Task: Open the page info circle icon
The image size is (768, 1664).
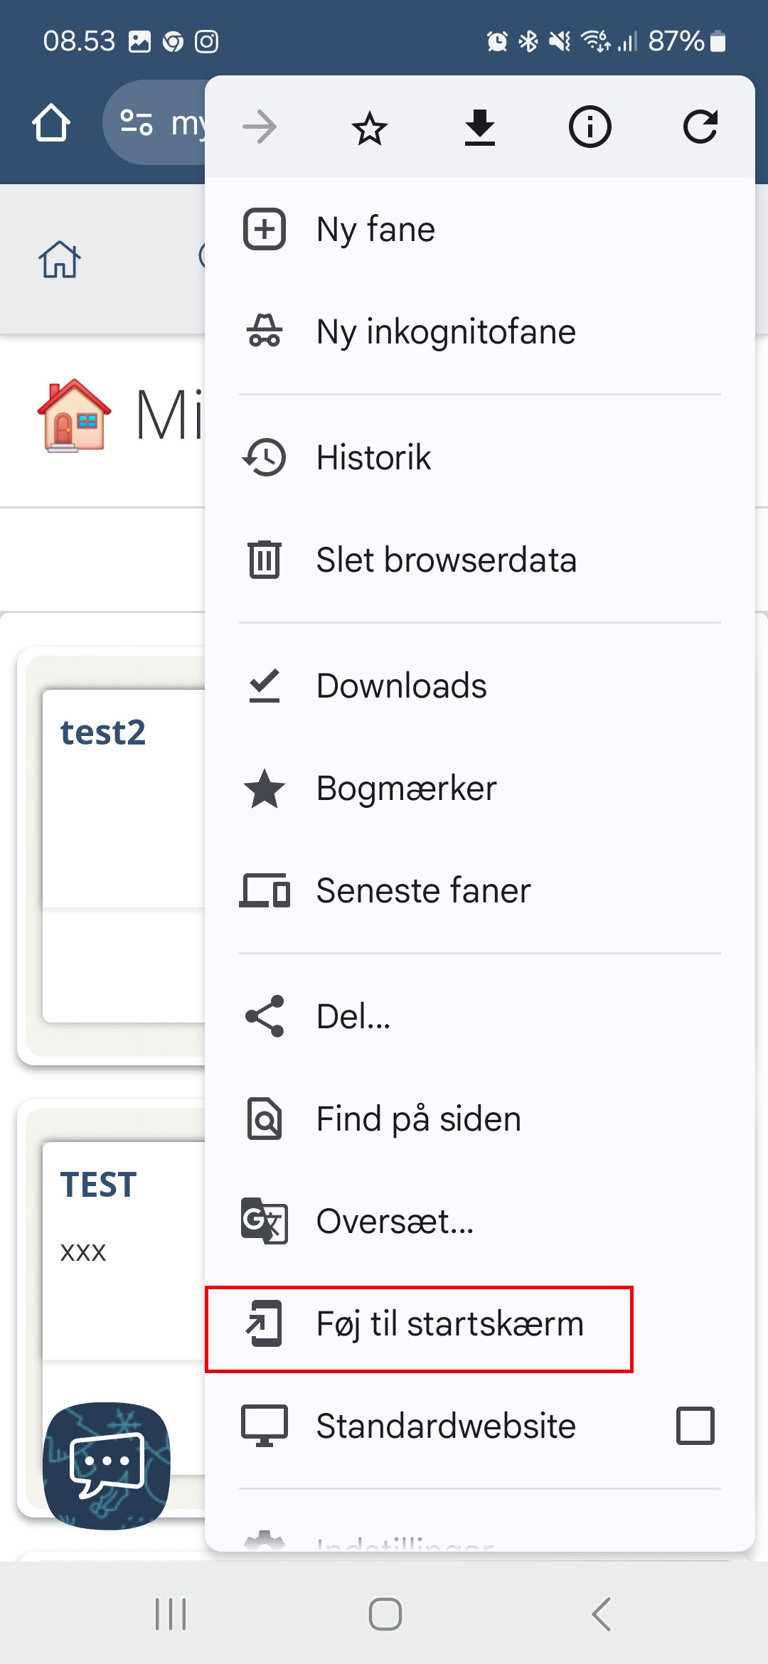Action: [590, 127]
